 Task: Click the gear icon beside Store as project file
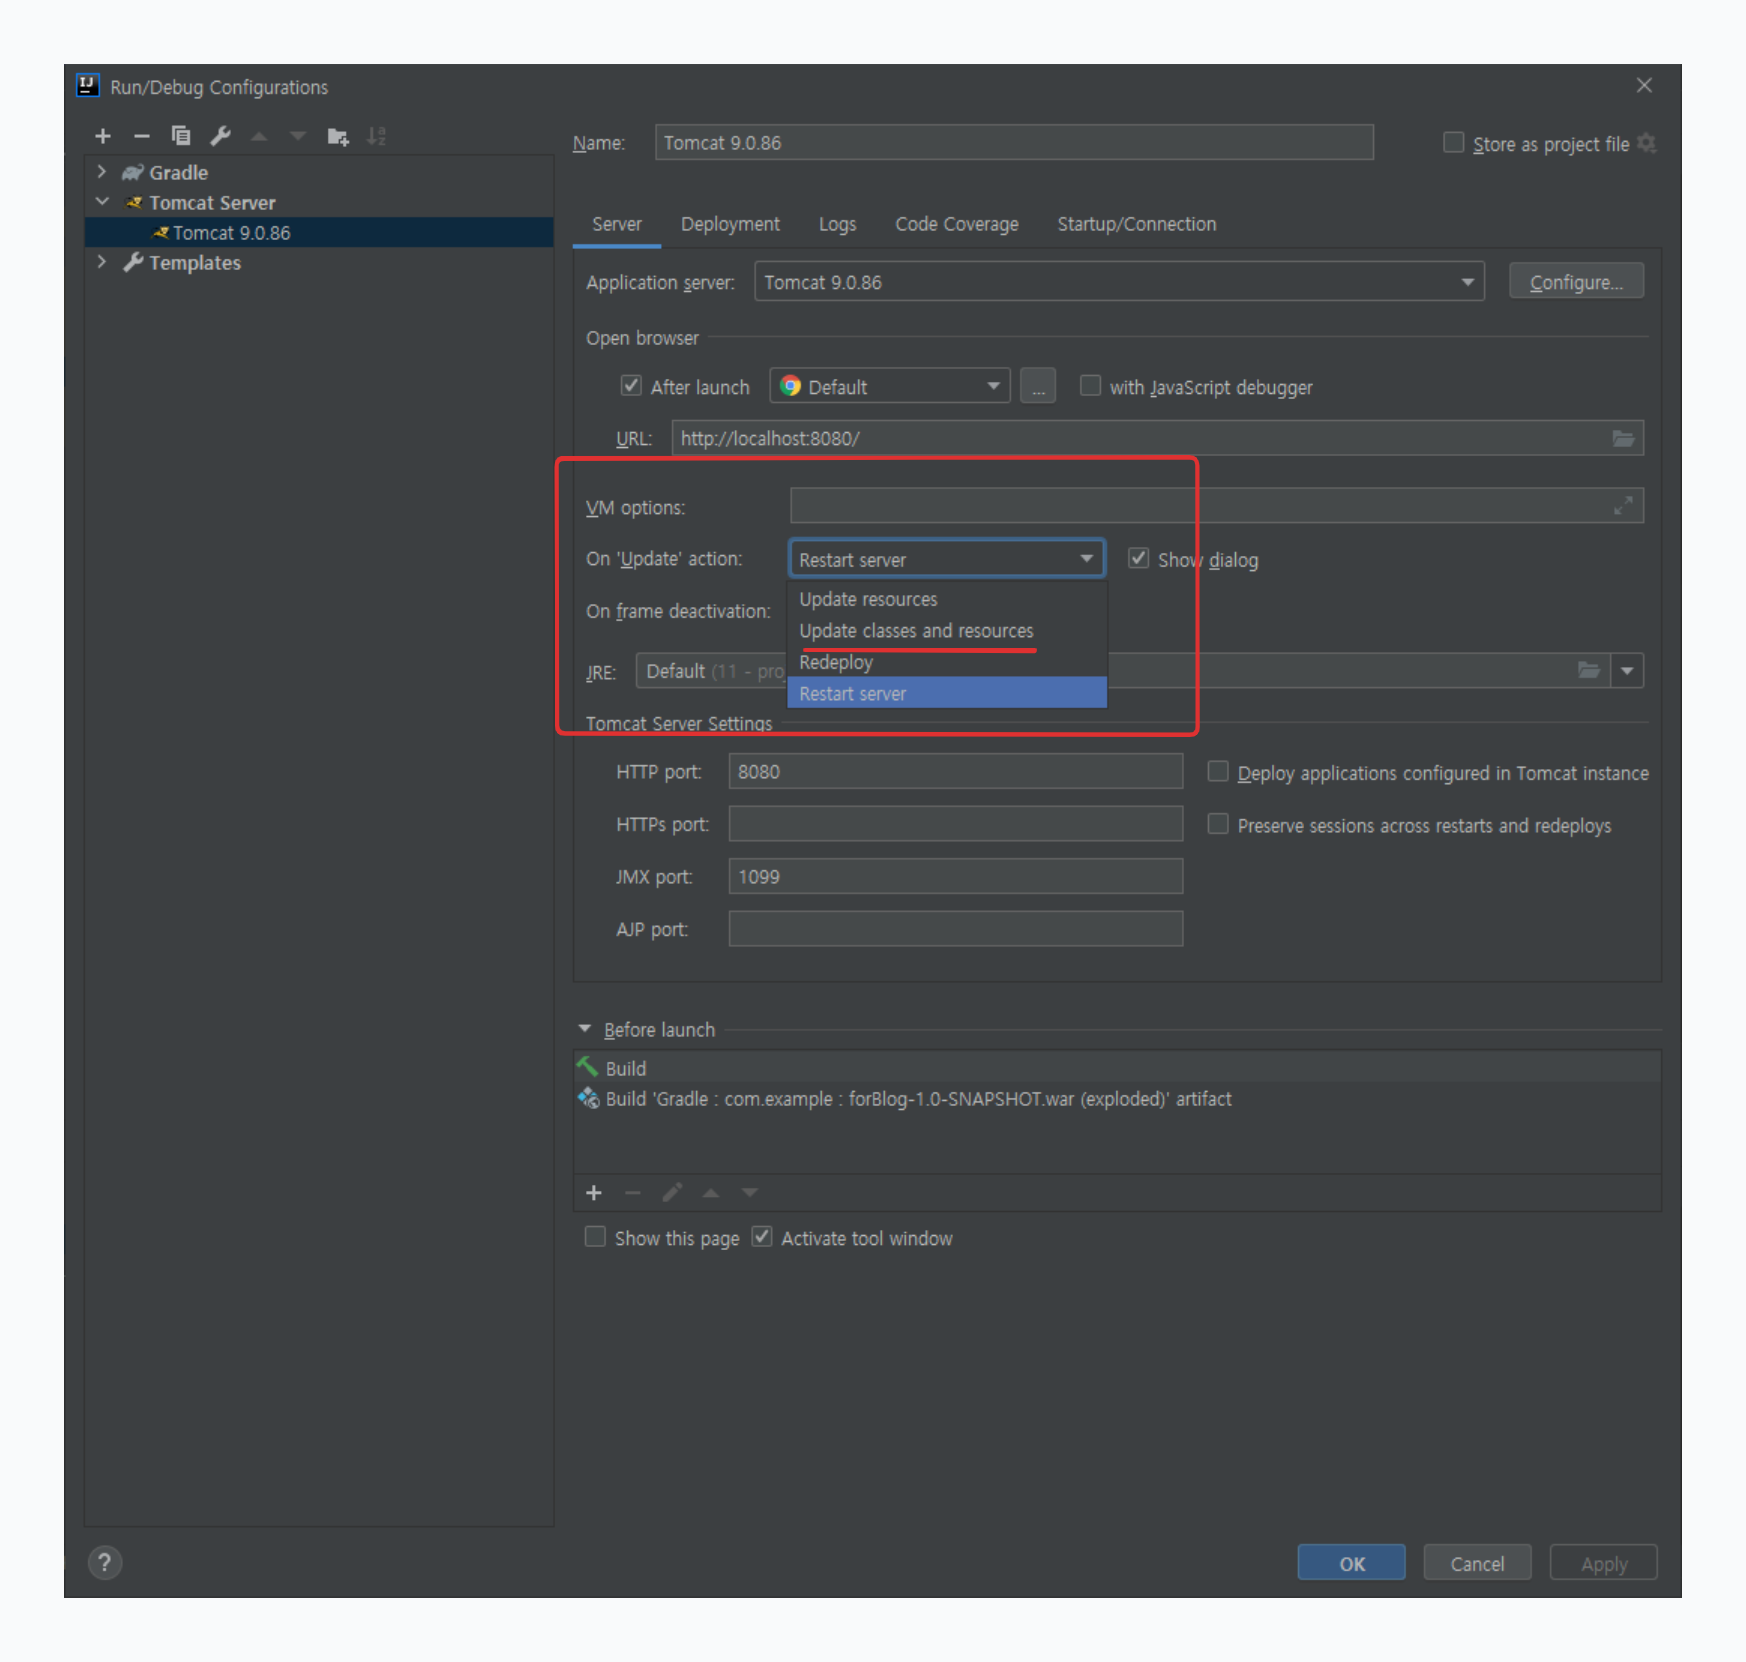click(1647, 144)
